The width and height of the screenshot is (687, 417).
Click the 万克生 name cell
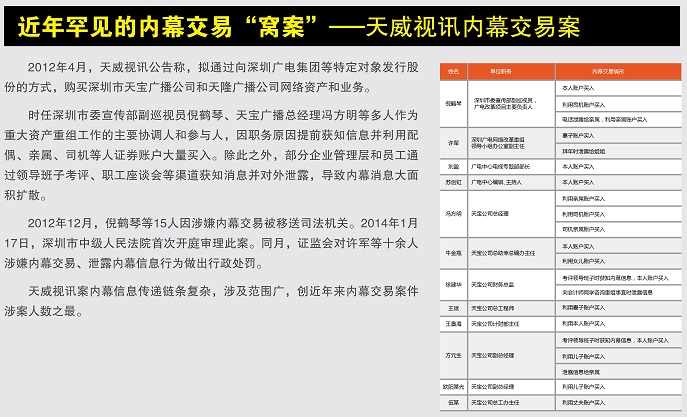[x=453, y=355]
